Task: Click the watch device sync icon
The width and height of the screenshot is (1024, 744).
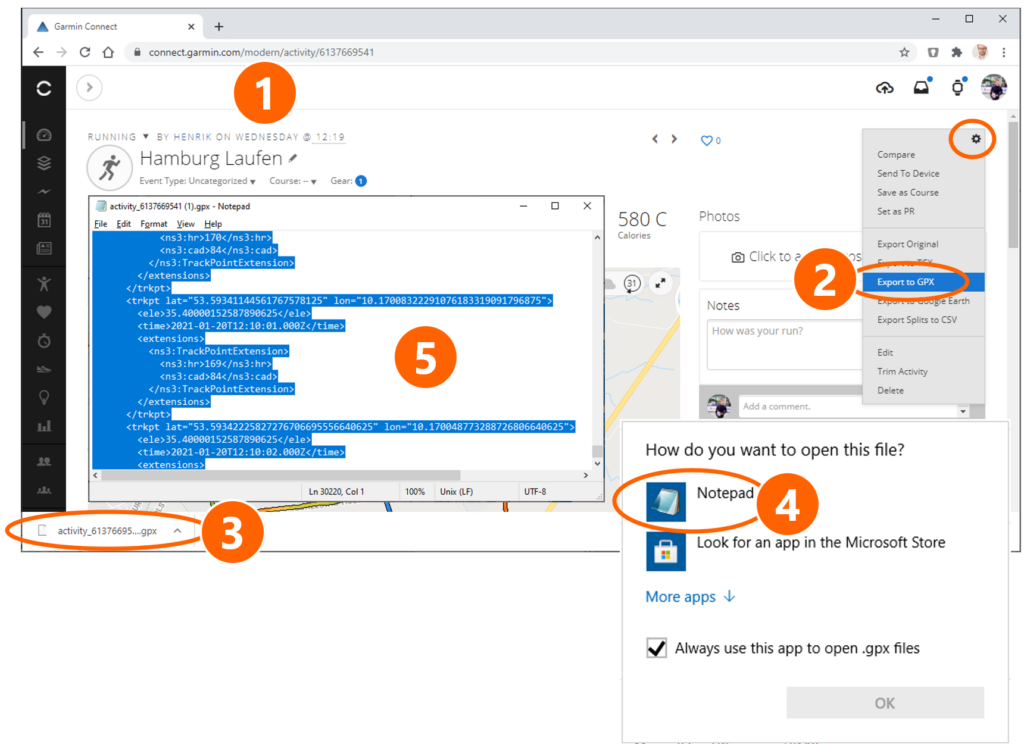Action: click(x=957, y=88)
